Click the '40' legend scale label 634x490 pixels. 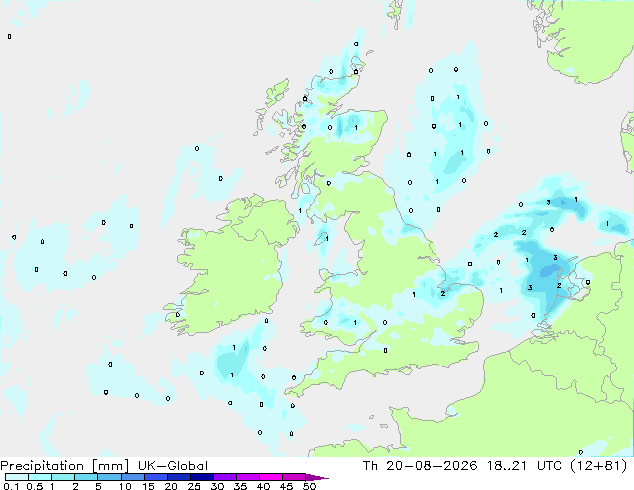tap(263, 486)
